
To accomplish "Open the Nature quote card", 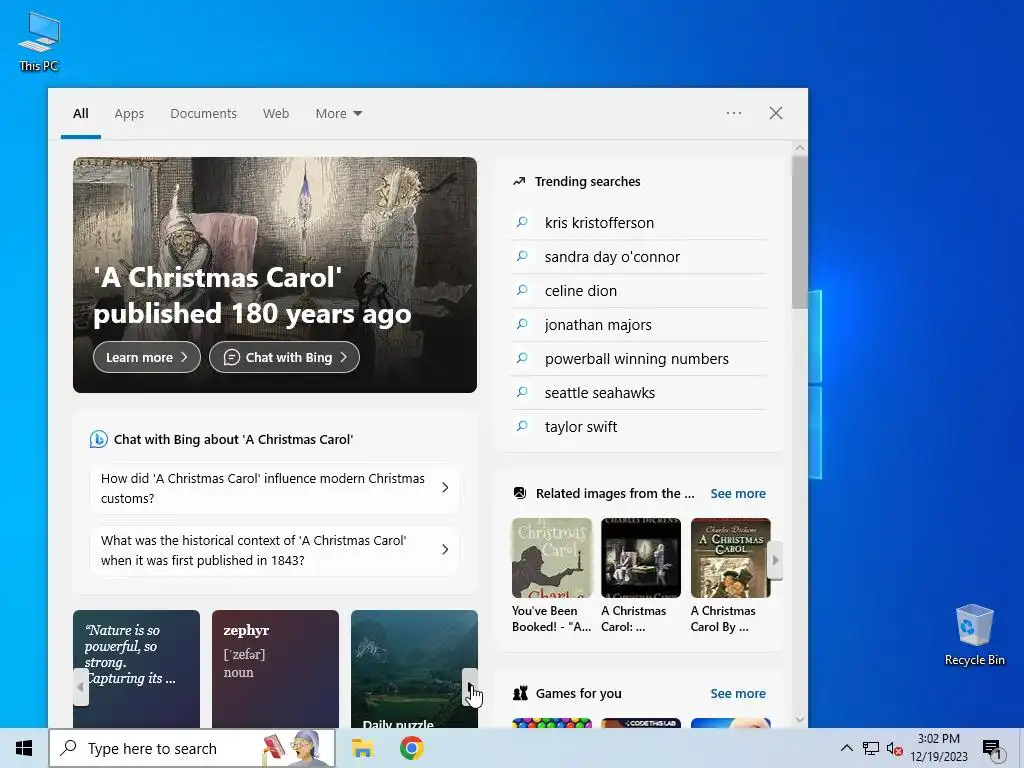I will tap(136, 669).
